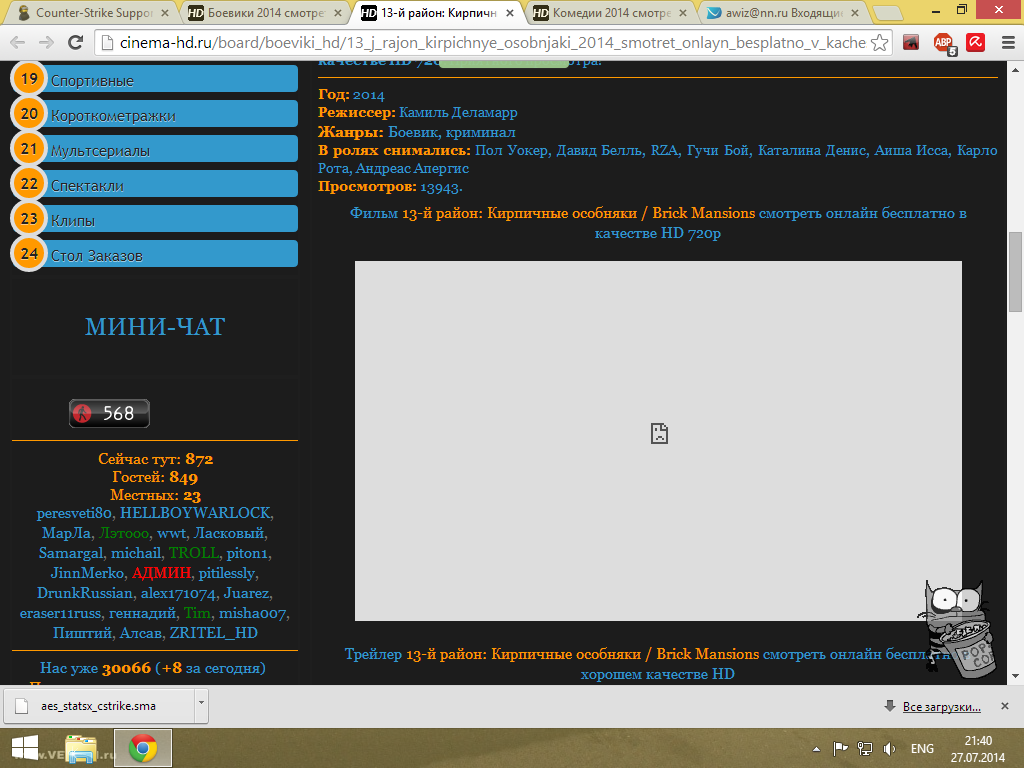This screenshot has height=768, width=1024.
Task: Open network tray icon
Action: [x=865, y=748]
